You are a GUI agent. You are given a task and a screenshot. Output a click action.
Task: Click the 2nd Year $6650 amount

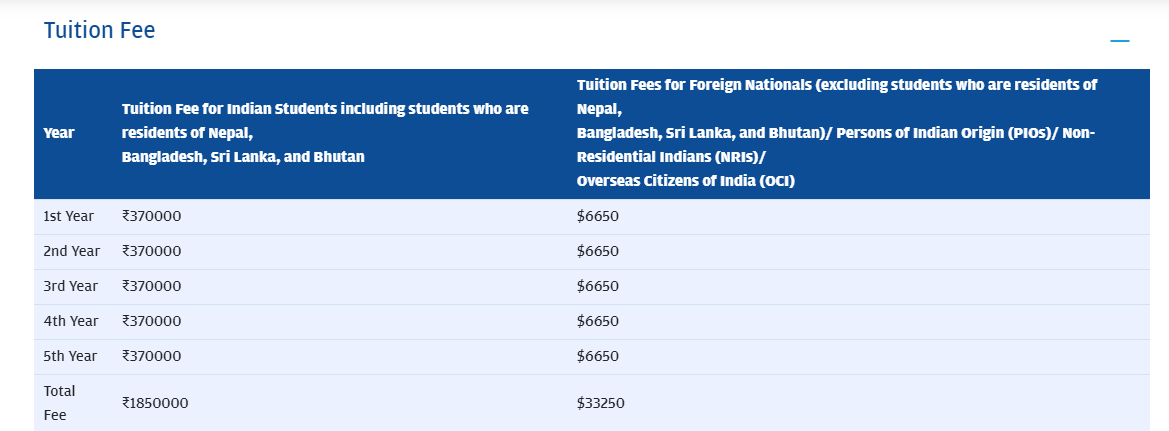click(598, 251)
